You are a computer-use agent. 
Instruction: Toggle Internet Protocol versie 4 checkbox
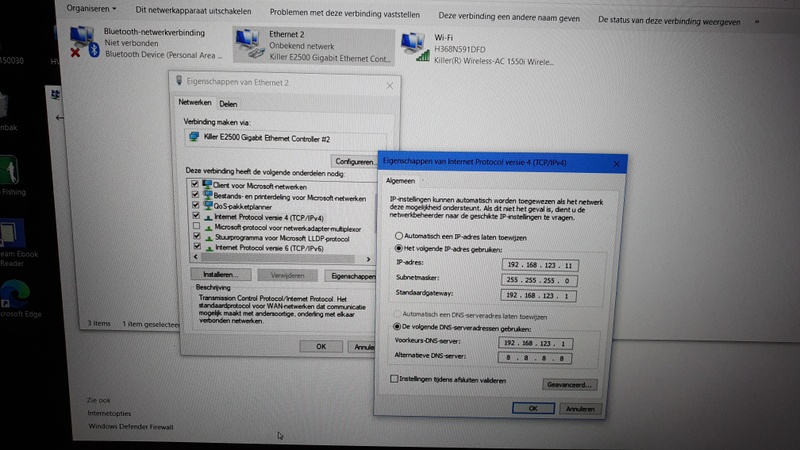pos(196,215)
